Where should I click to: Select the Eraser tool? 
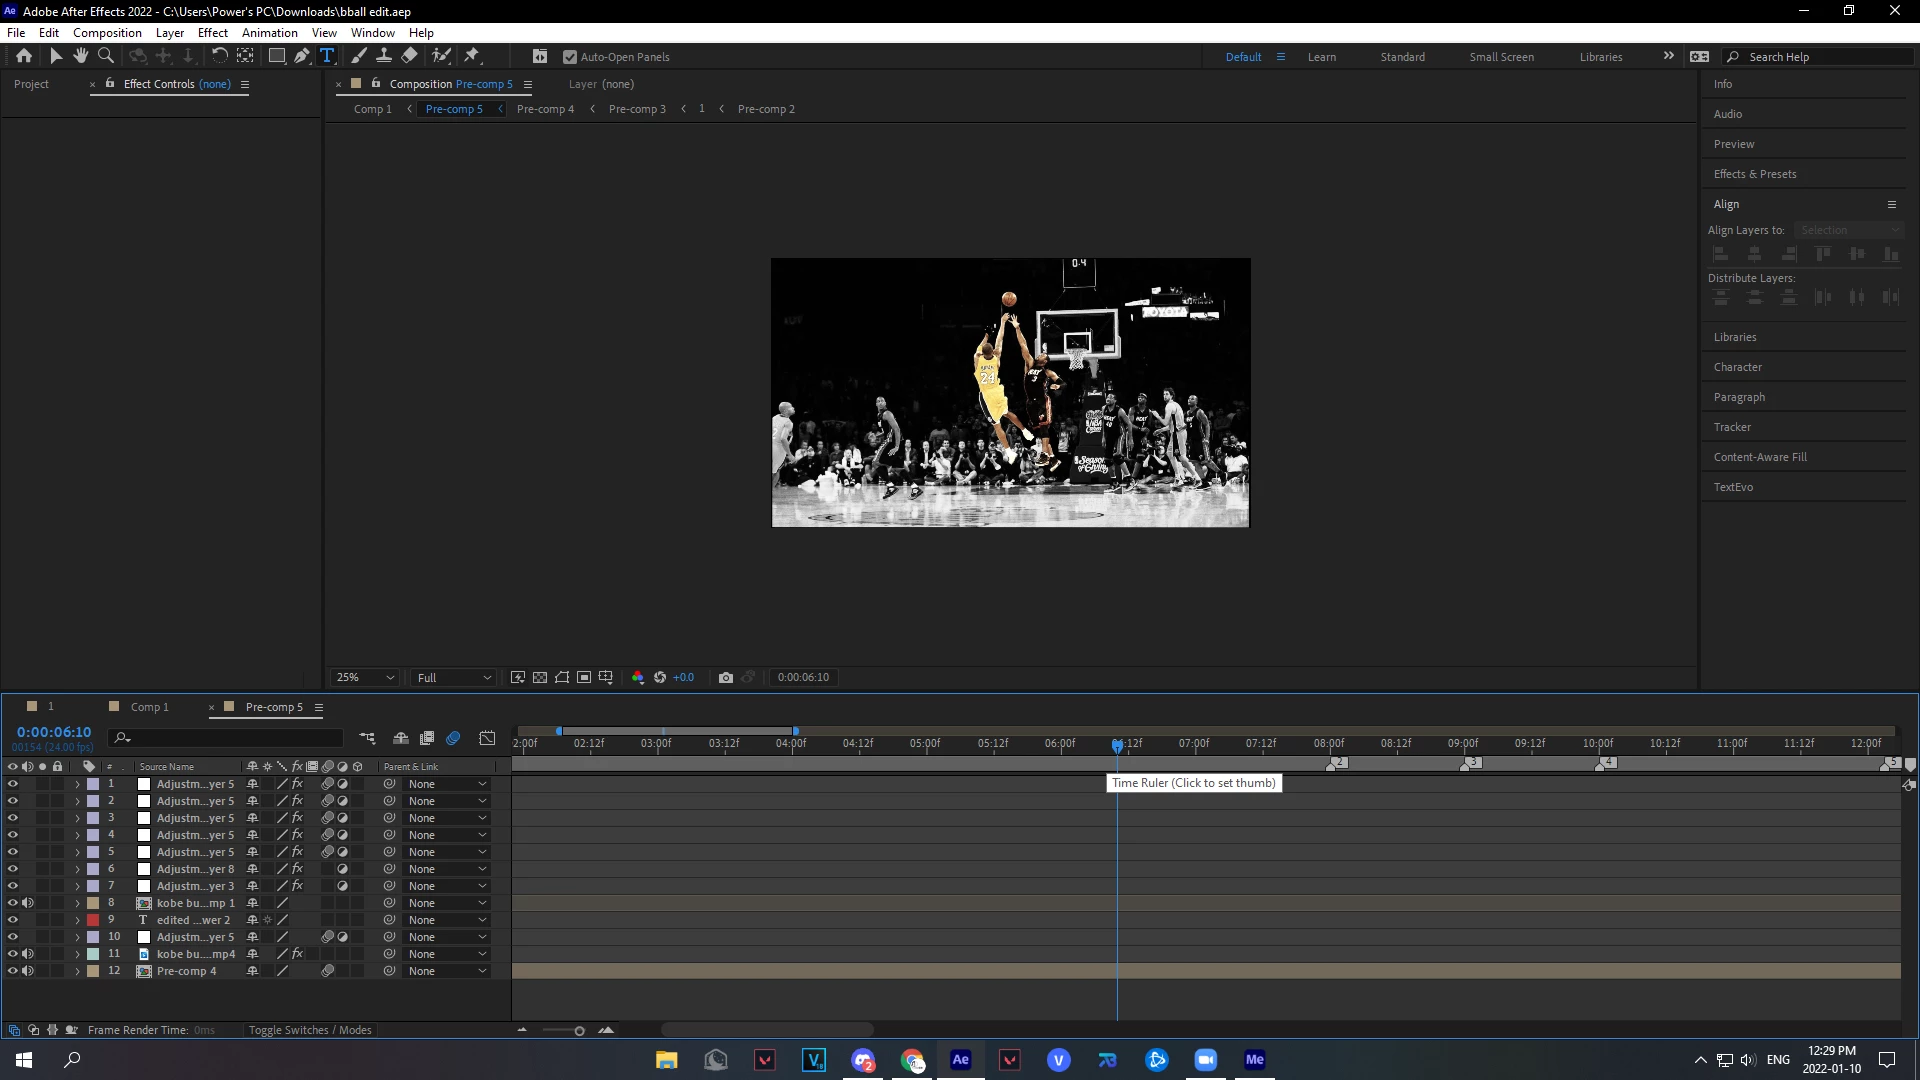click(409, 56)
